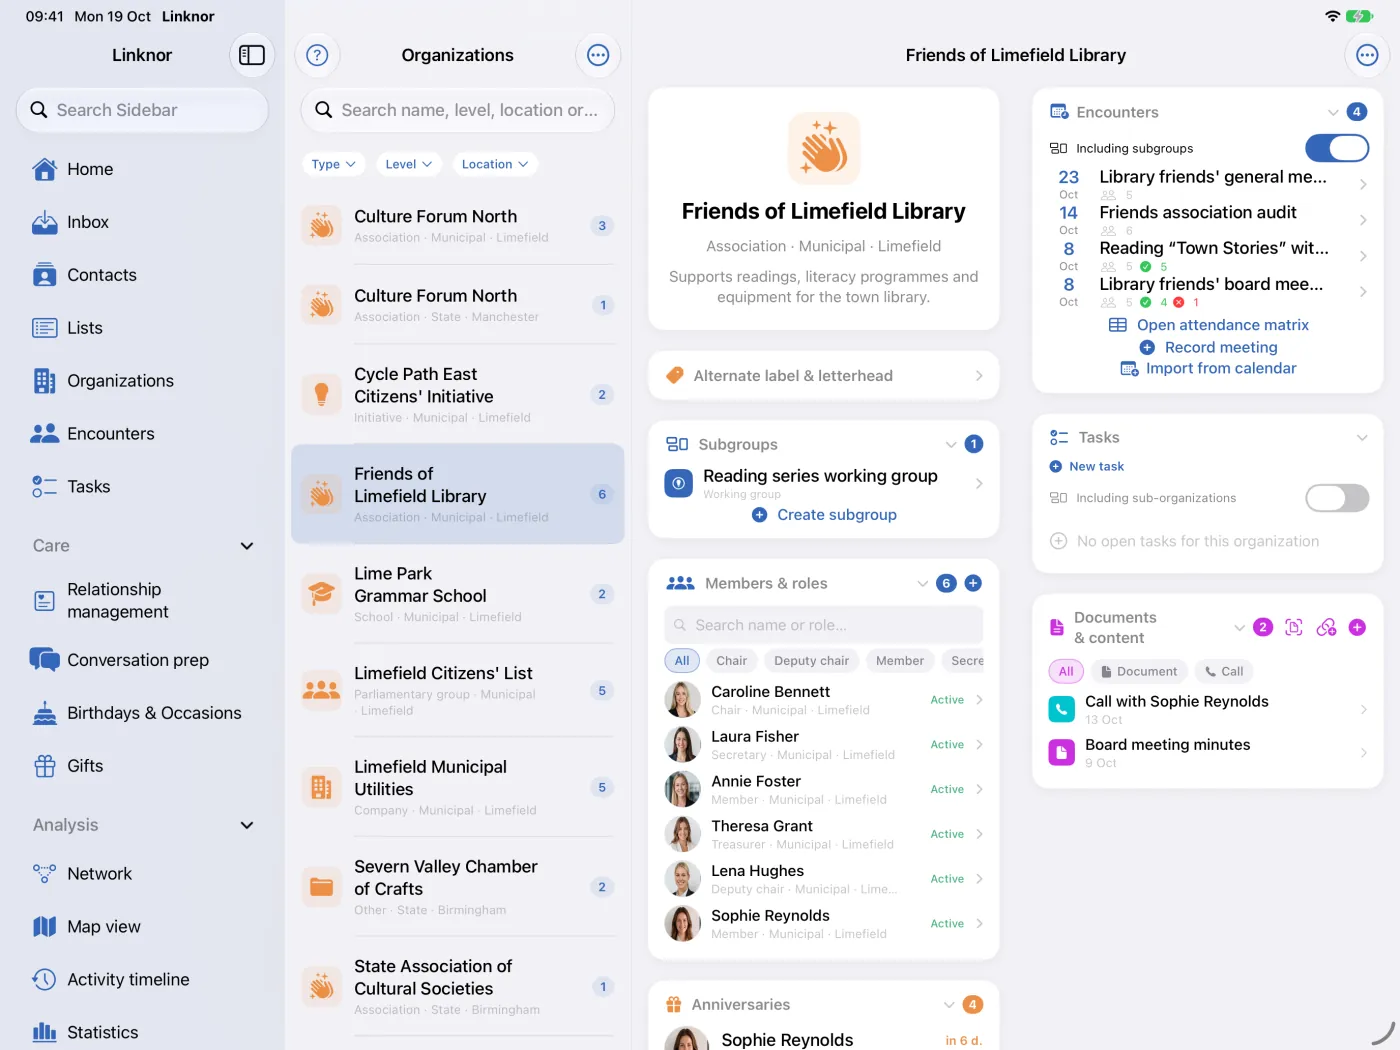Add a member with the plus icon
Image resolution: width=1400 pixels, height=1050 pixels.
pyautogui.click(x=973, y=583)
